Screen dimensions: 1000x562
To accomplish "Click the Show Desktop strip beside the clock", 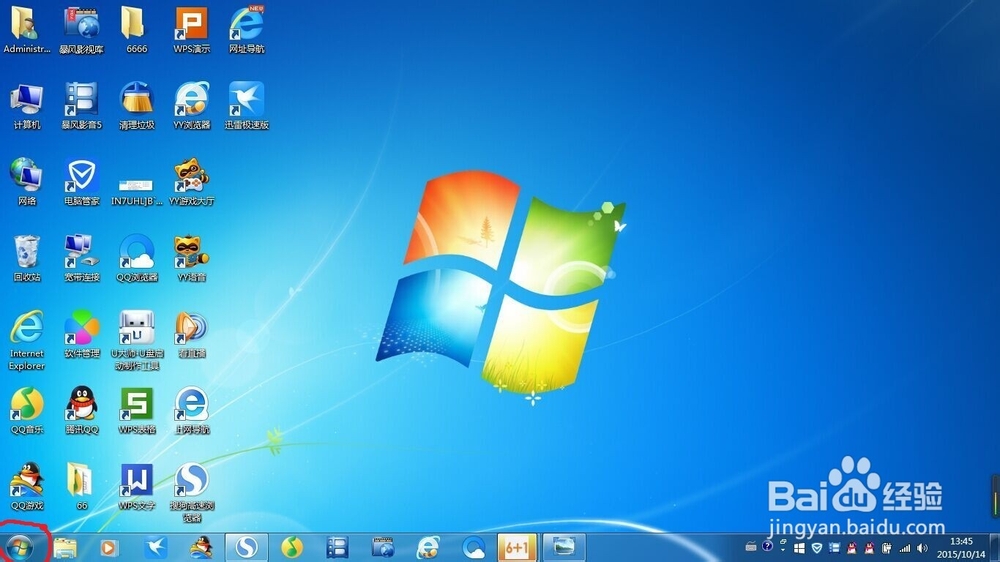I will tap(994, 548).
